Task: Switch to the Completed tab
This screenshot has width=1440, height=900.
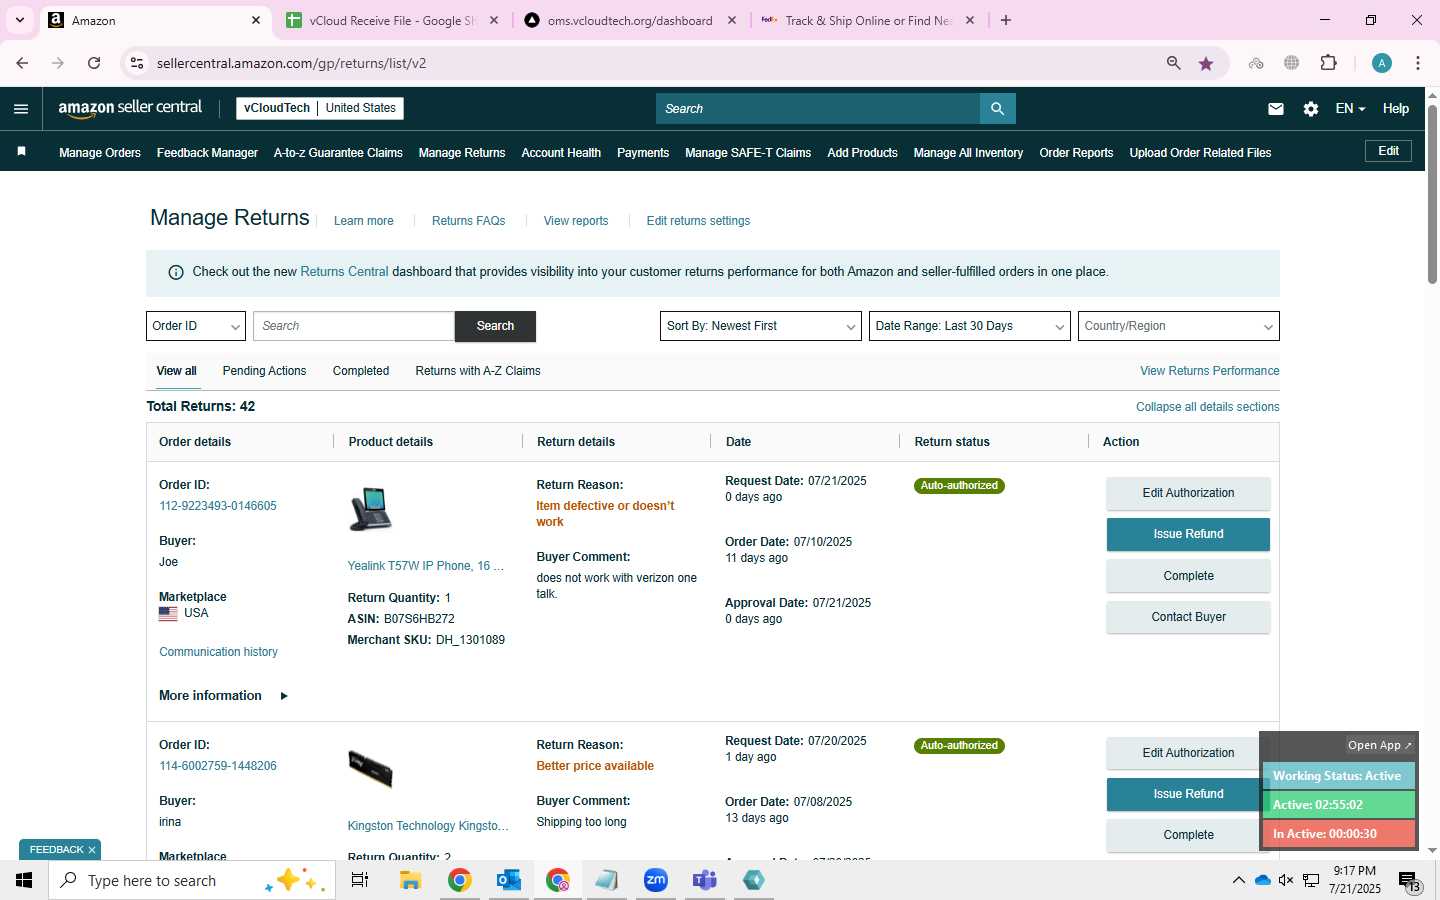Action: pyautogui.click(x=361, y=371)
